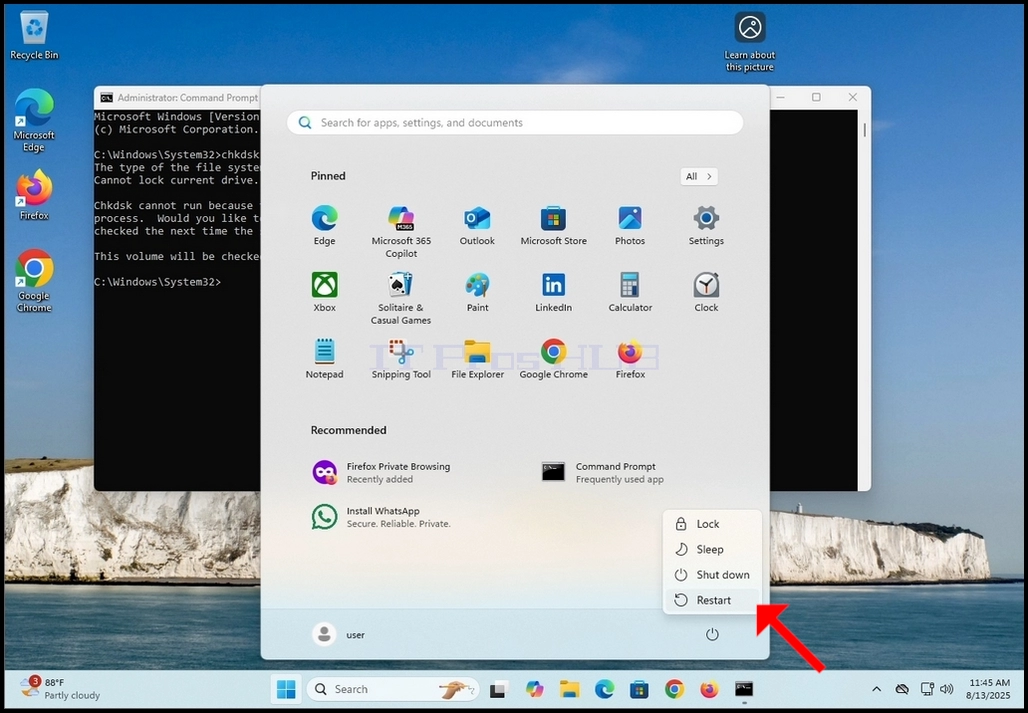The image size is (1028, 713).
Task: Click the network tray icon
Action: [927, 689]
